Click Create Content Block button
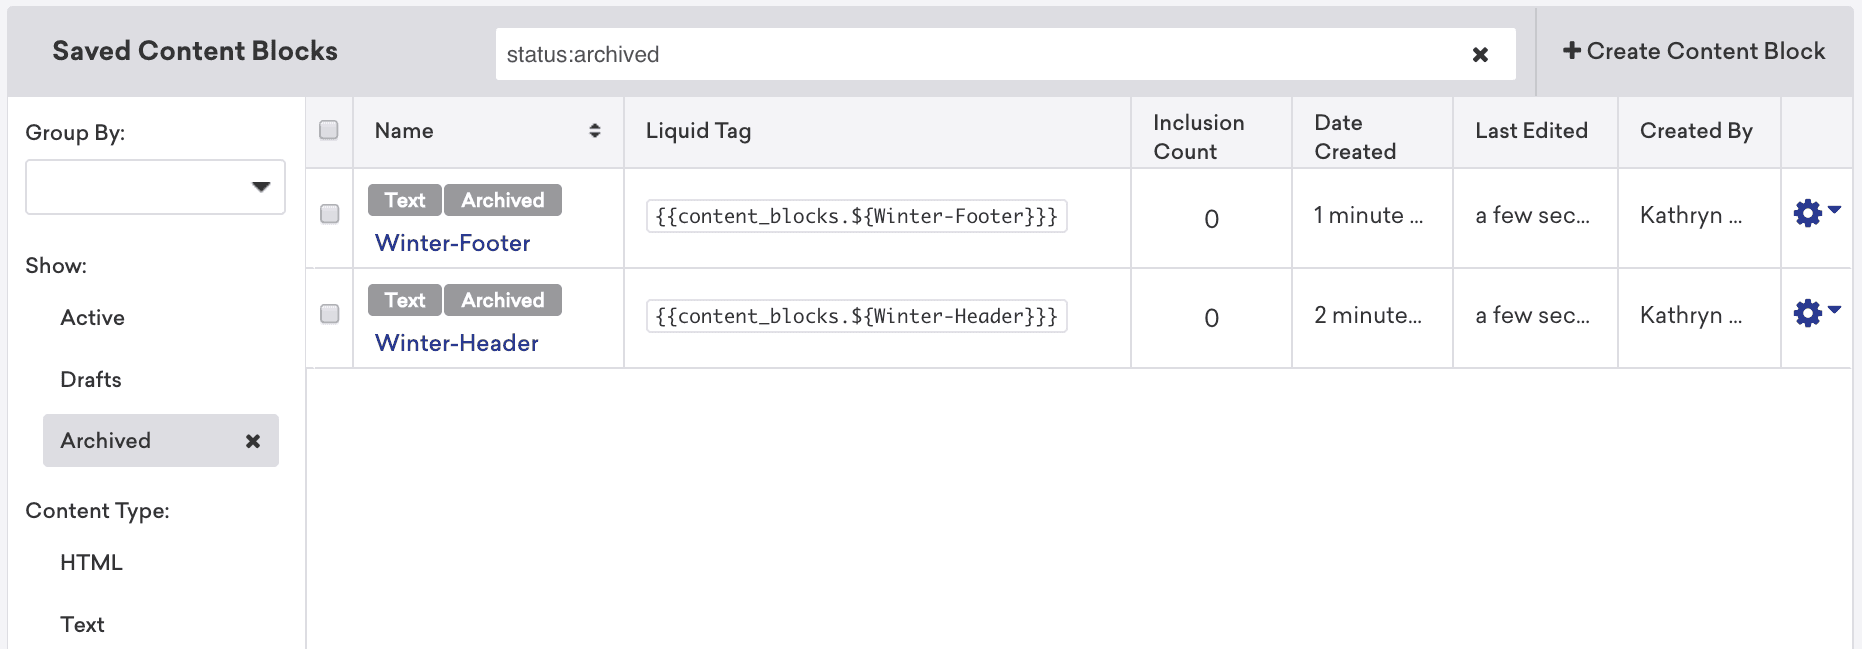Image resolution: width=1862 pixels, height=649 pixels. point(1694,52)
